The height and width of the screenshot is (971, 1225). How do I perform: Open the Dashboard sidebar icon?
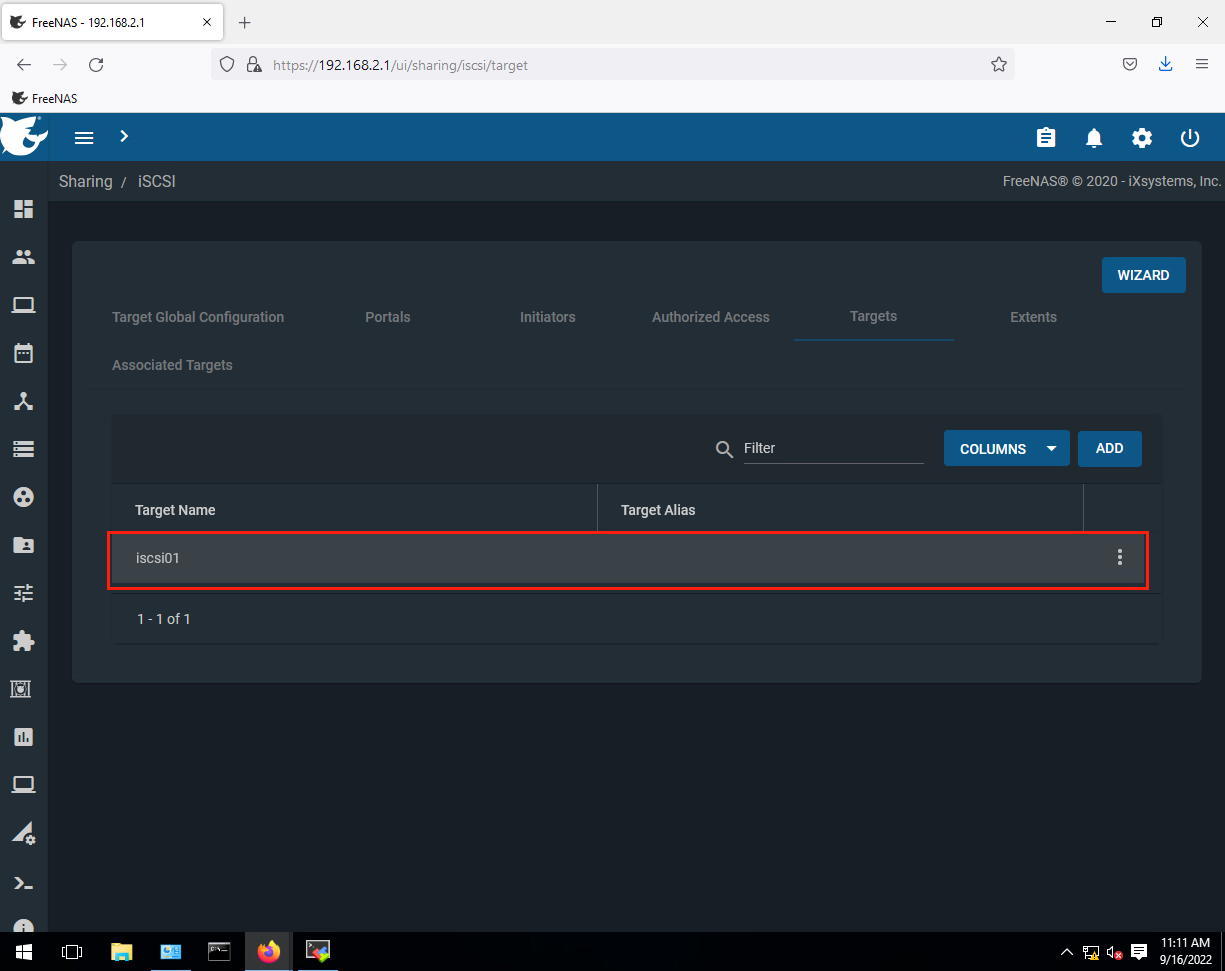tap(23, 209)
